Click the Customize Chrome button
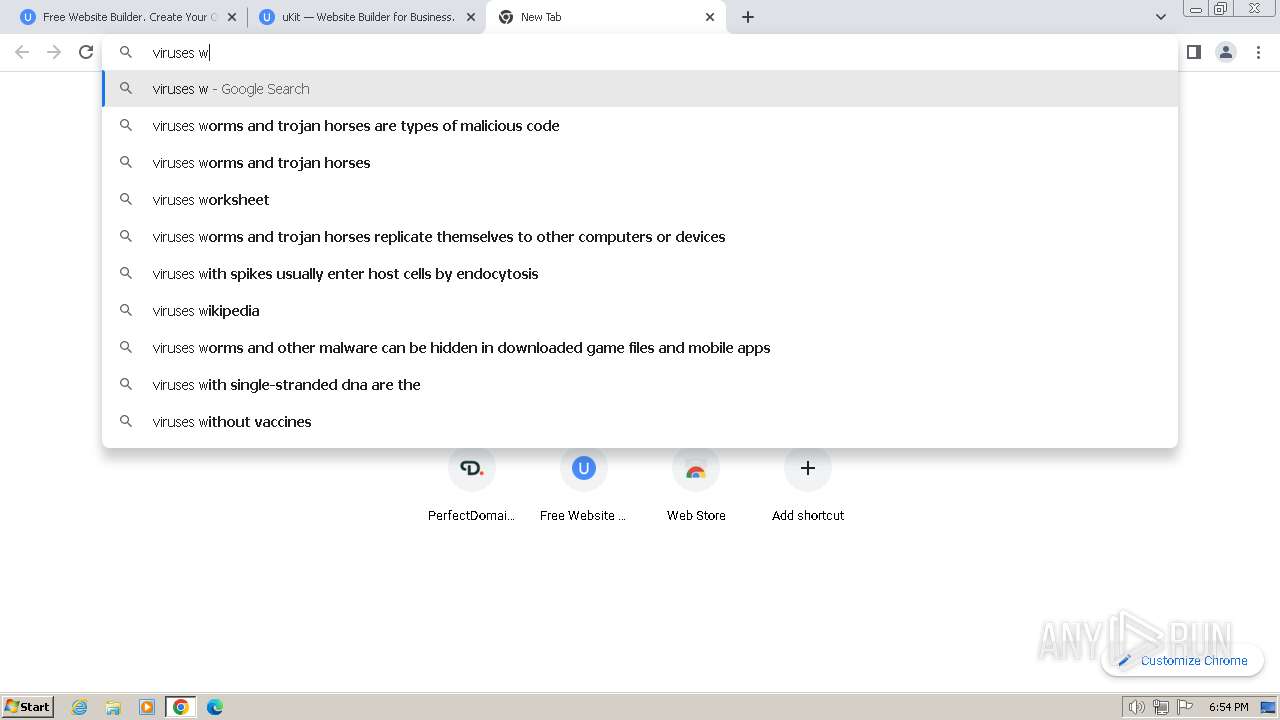1280x720 pixels. 1183,660
